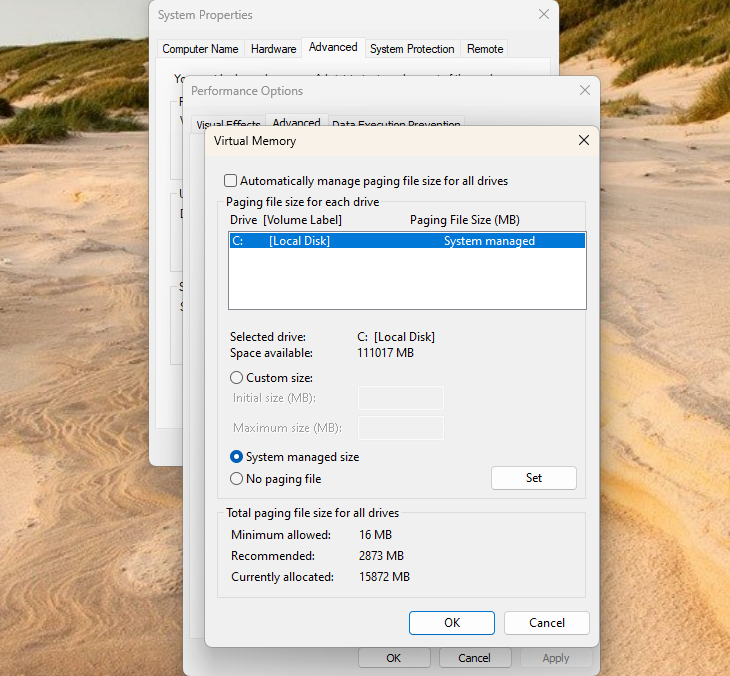This screenshot has height=676, width=730.
Task: Open Computer Name tab in System Properties
Action: tap(200, 49)
